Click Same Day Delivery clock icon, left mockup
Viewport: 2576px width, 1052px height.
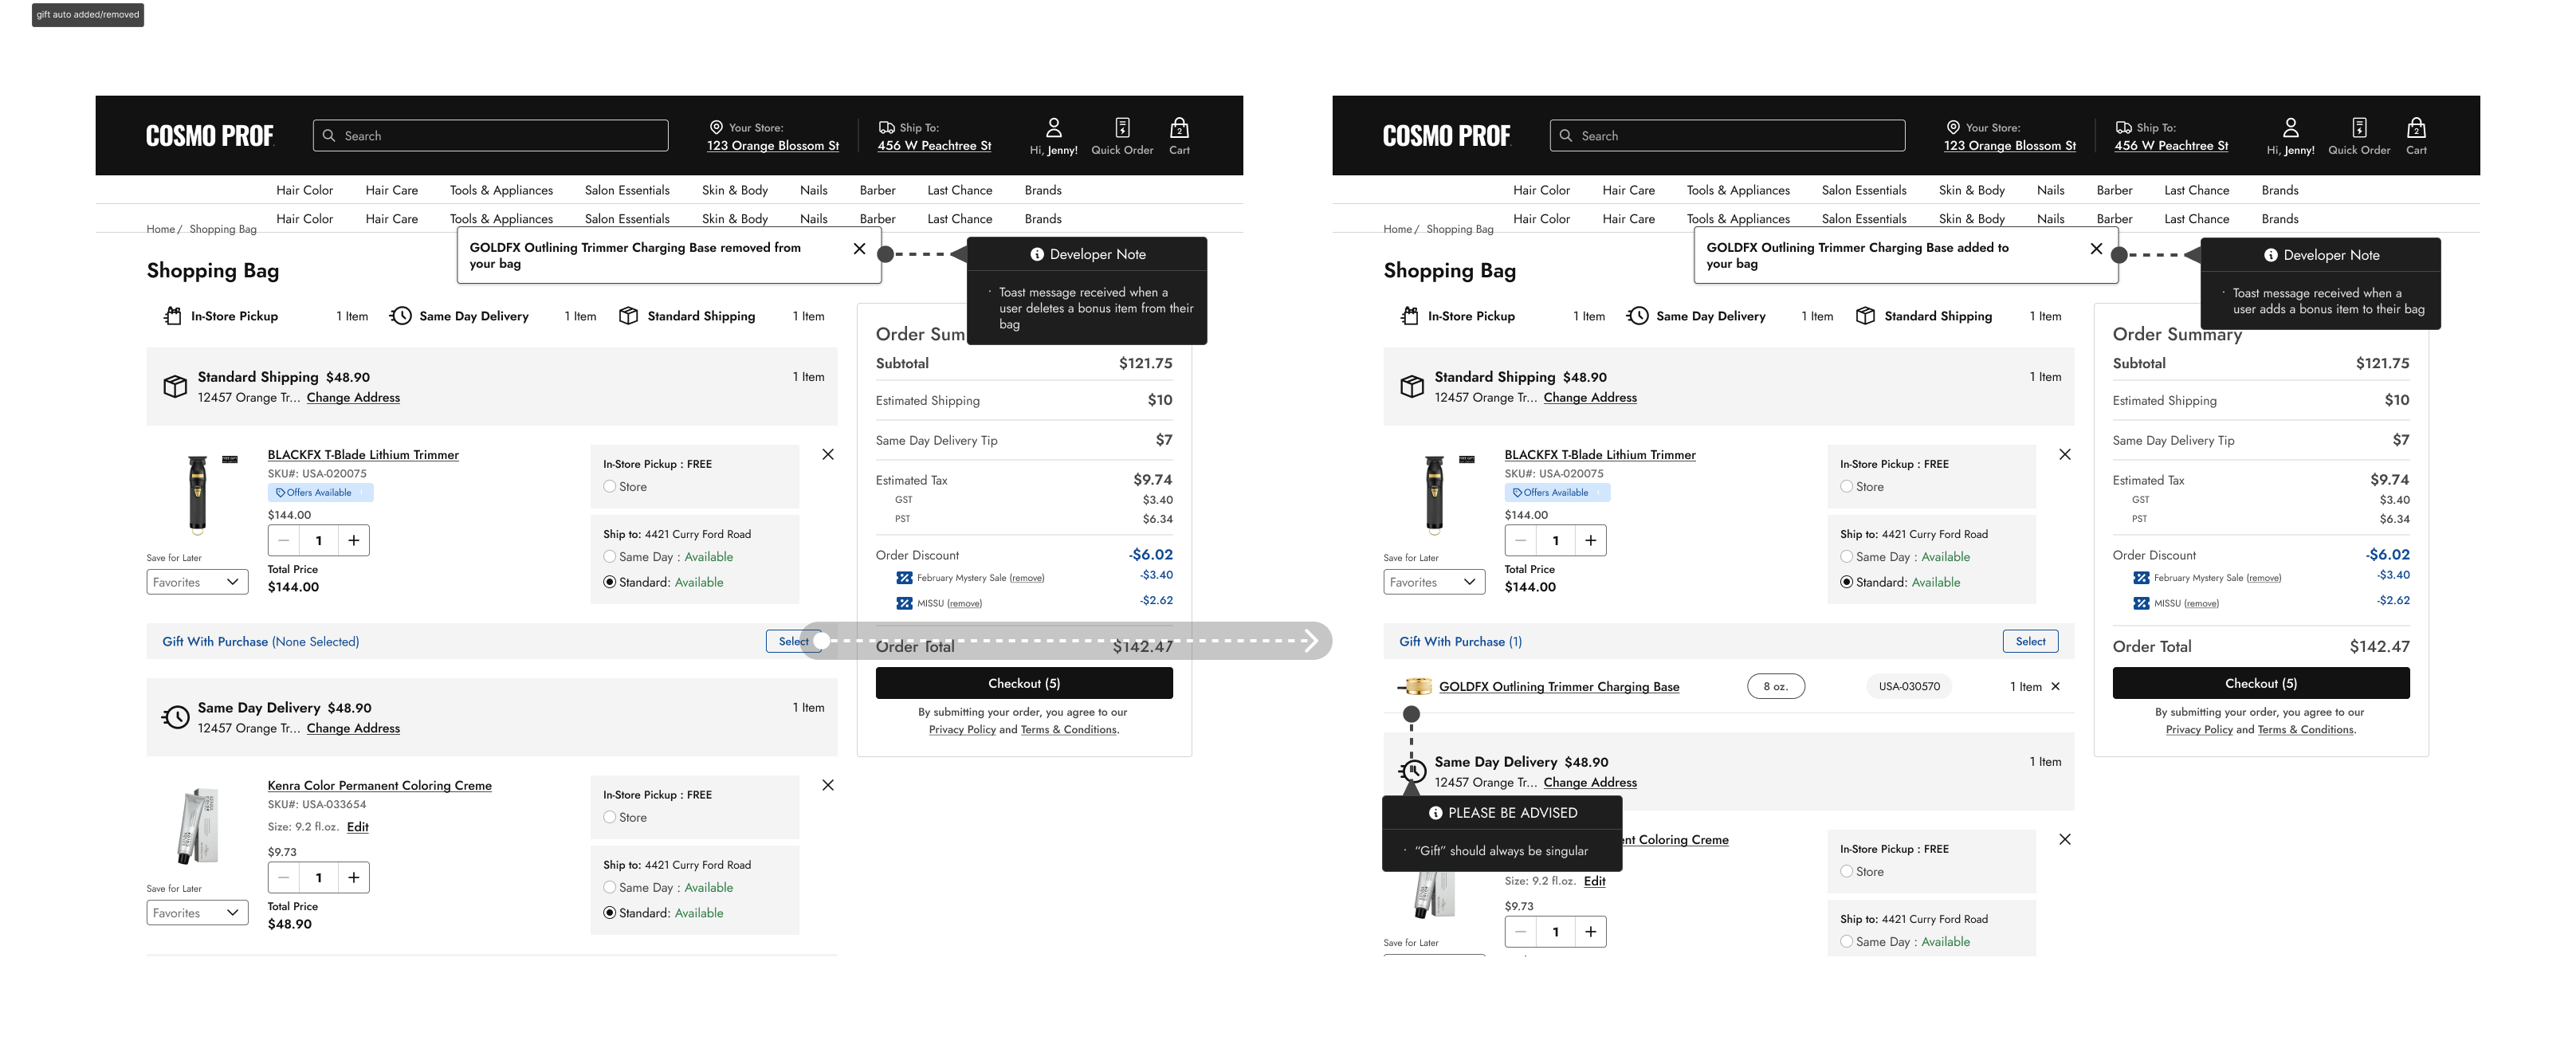(x=400, y=316)
